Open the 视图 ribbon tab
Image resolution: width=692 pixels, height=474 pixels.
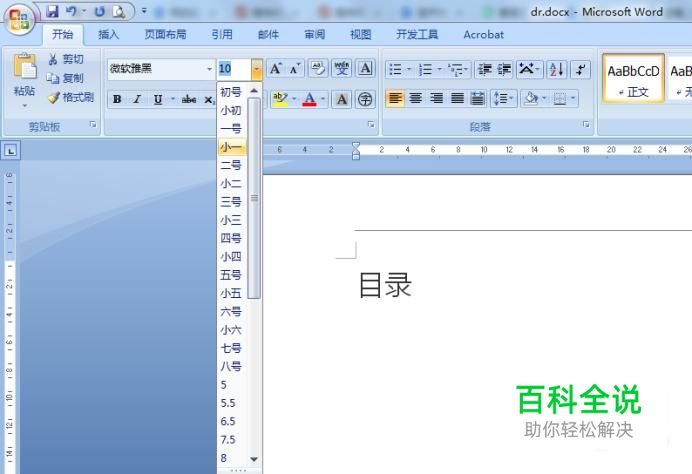[361, 34]
